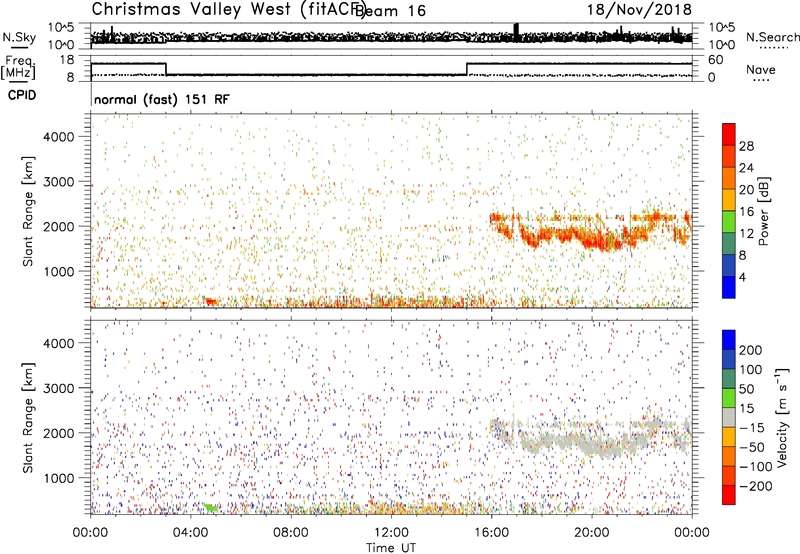
Task: Click the '3000' tick on the power panel
Action: coord(58,182)
